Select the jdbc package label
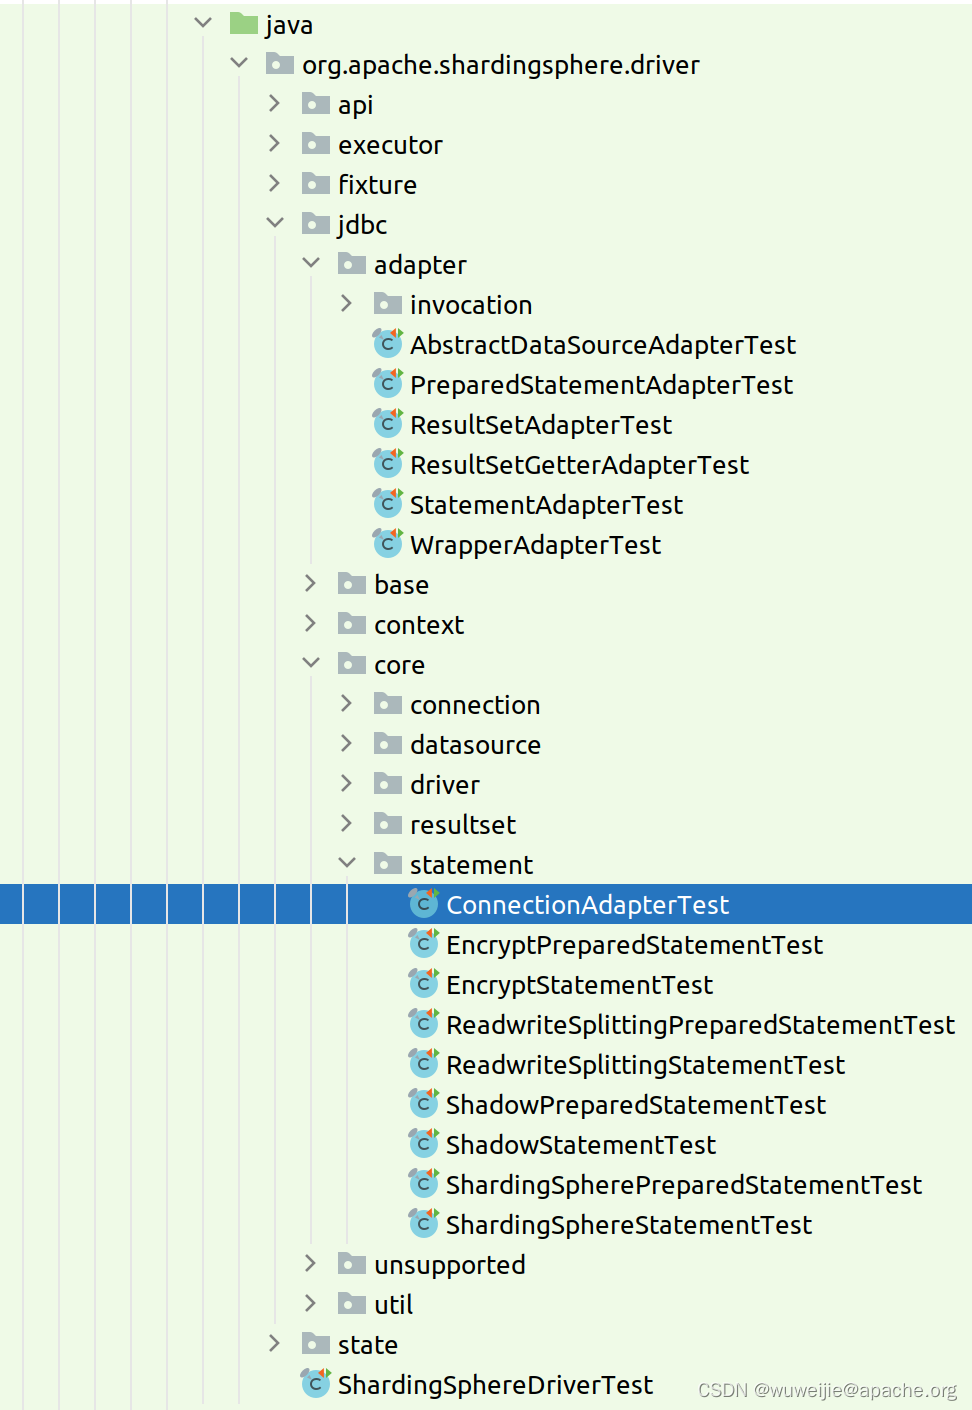The height and width of the screenshot is (1410, 972). pos(362,225)
